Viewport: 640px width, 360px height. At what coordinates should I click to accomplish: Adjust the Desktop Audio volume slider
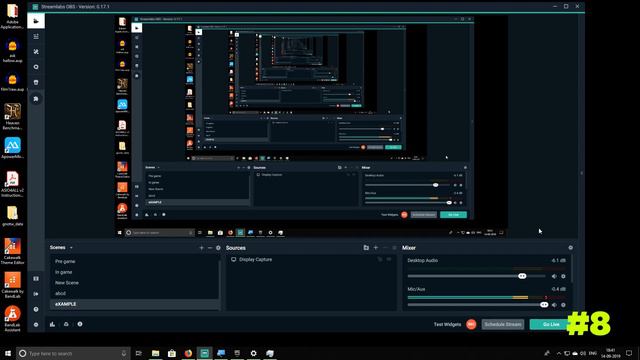coord(476,276)
